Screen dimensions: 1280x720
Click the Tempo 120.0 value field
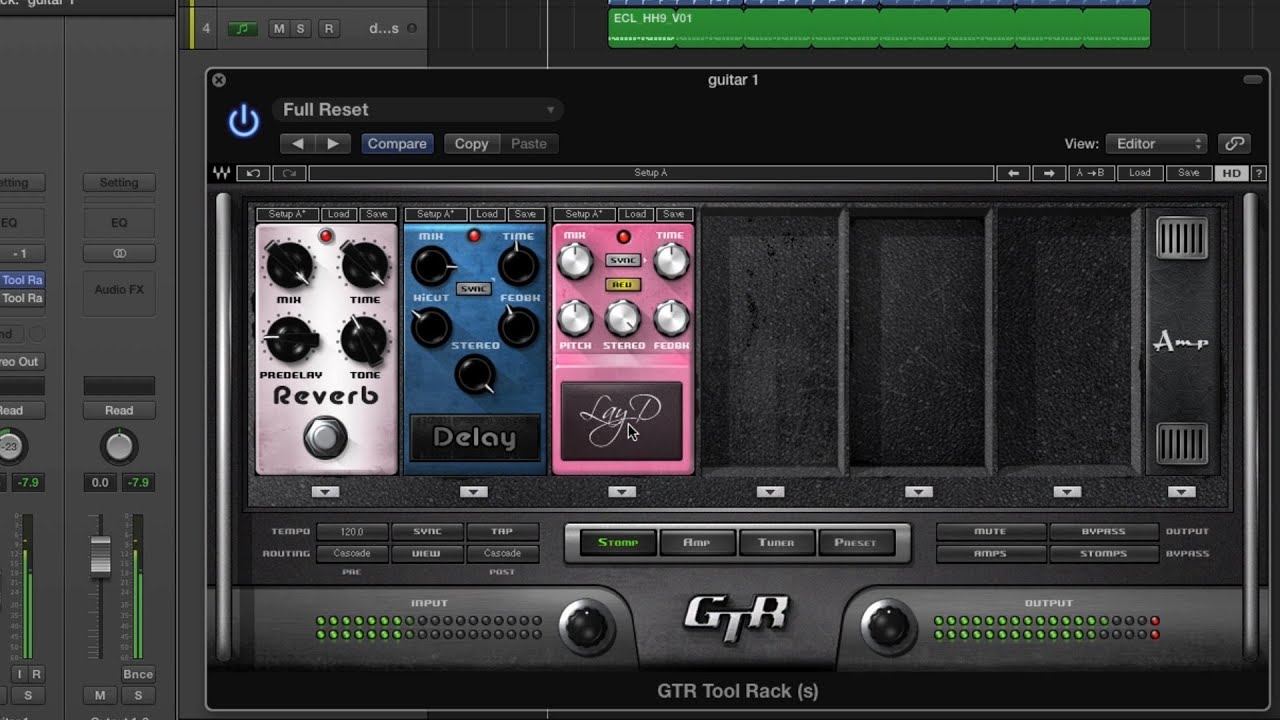(352, 531)
